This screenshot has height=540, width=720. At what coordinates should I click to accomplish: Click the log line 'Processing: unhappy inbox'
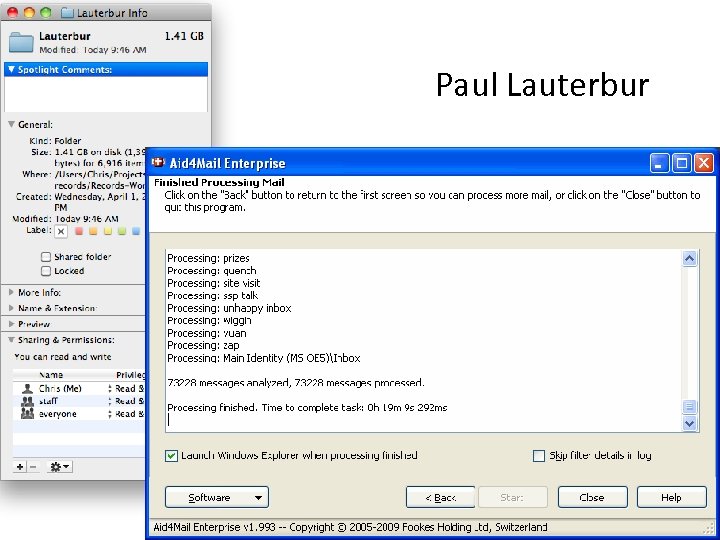coord(229,308)
